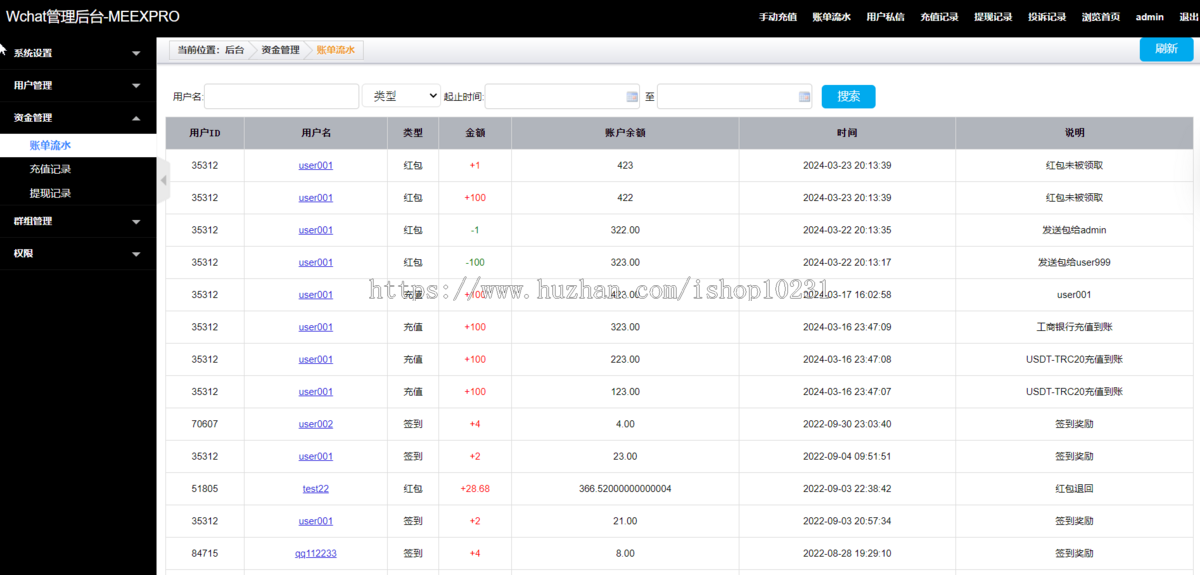Click 金额 column header
The image size is (1200, 575).
475,133
